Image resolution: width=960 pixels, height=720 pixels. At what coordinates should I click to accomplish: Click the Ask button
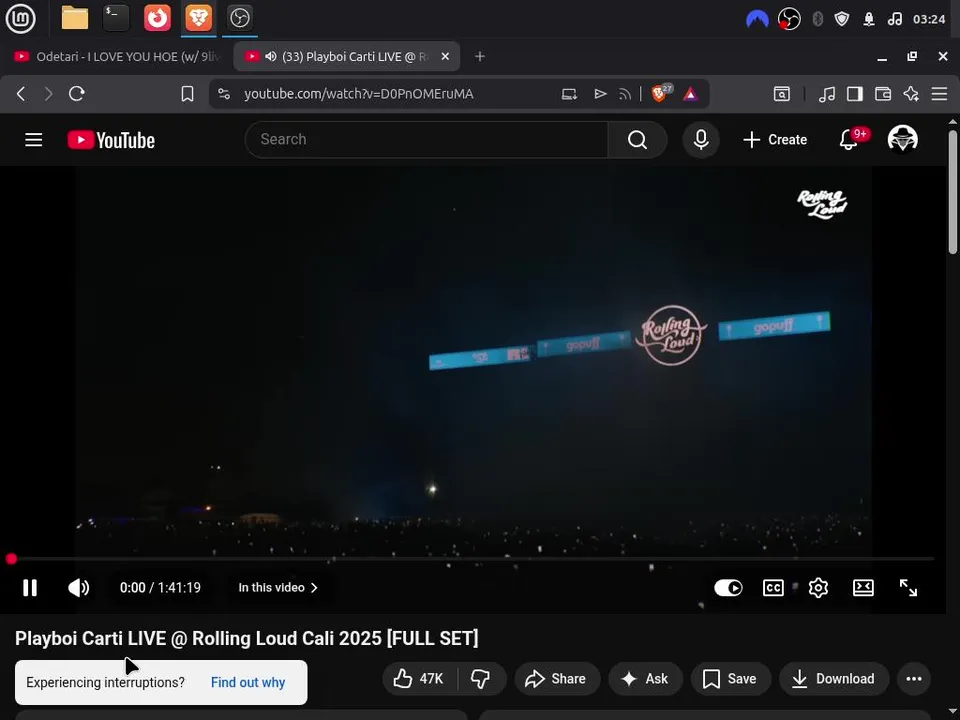coord(645,678)
